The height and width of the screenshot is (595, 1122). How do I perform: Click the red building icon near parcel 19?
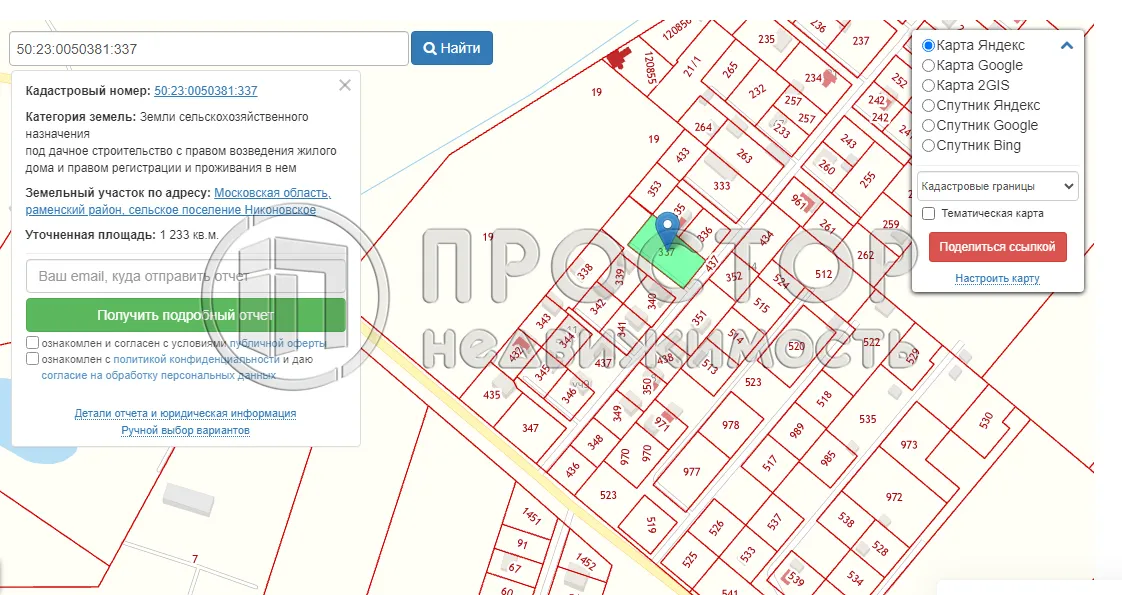click(619, 58)
